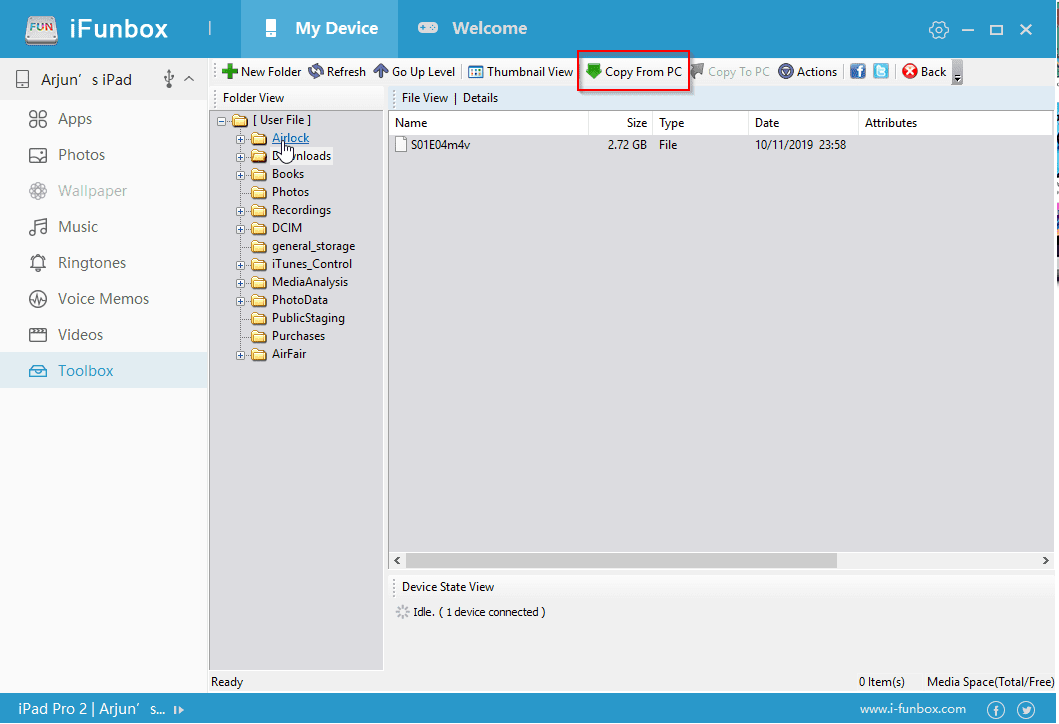
Task: Switch to the My Device tab
Action: coord(319,28)
